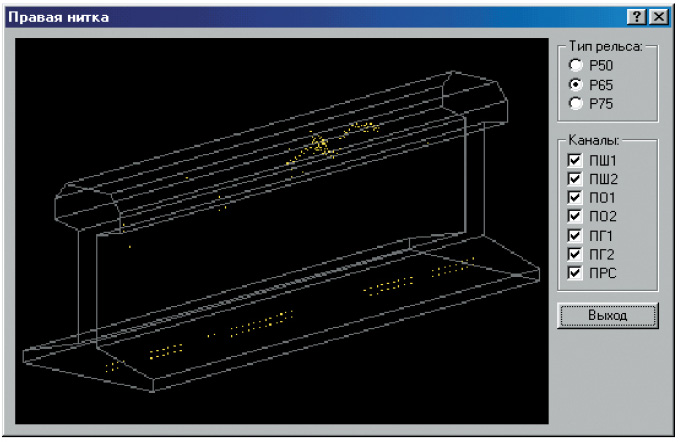Screen dimensions: 680x442
Task: Uncheck the ПГ1 channel
Action: coord(575,236)
